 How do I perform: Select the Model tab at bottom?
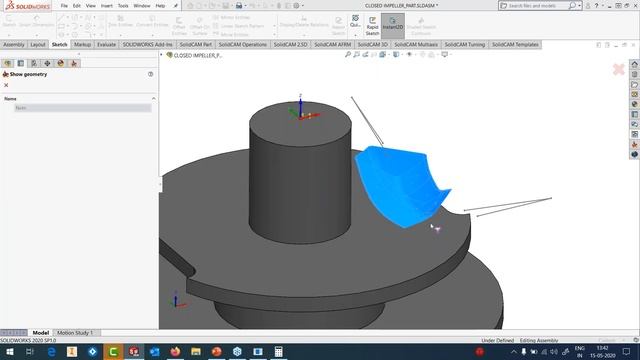(x=41, y=333)
